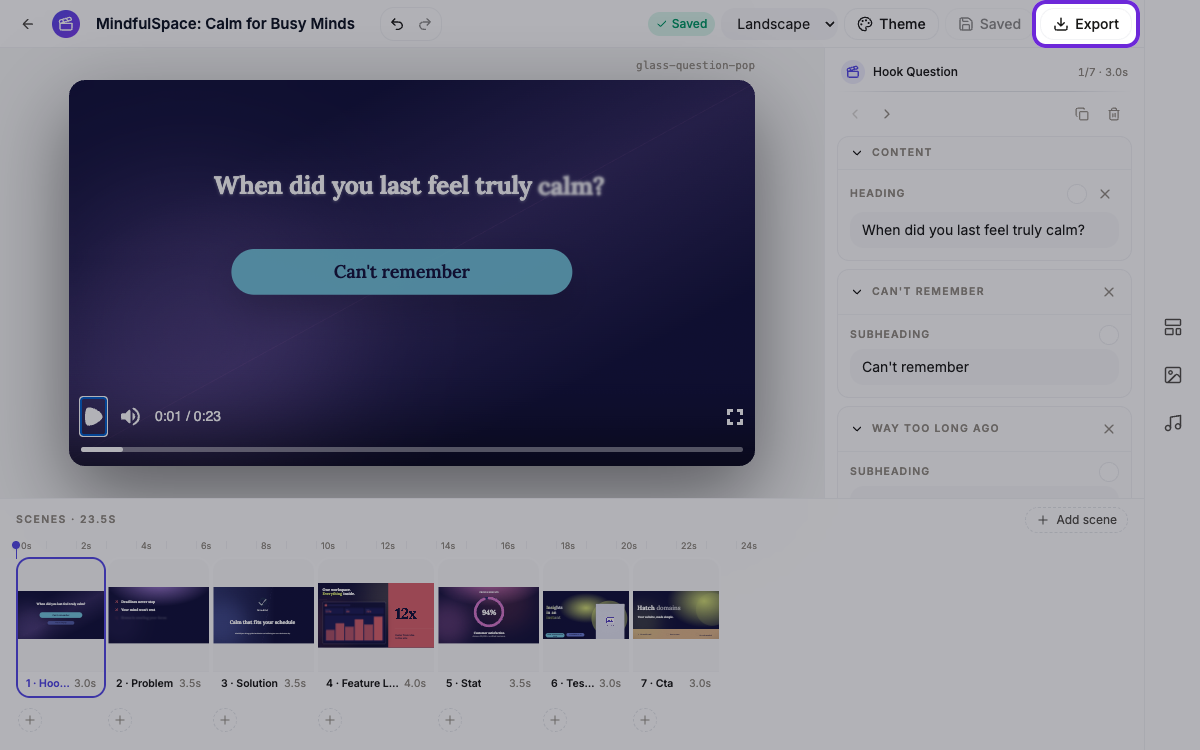Open the image media panel icon
The image size is (1200, 750).
[1173, 375]
